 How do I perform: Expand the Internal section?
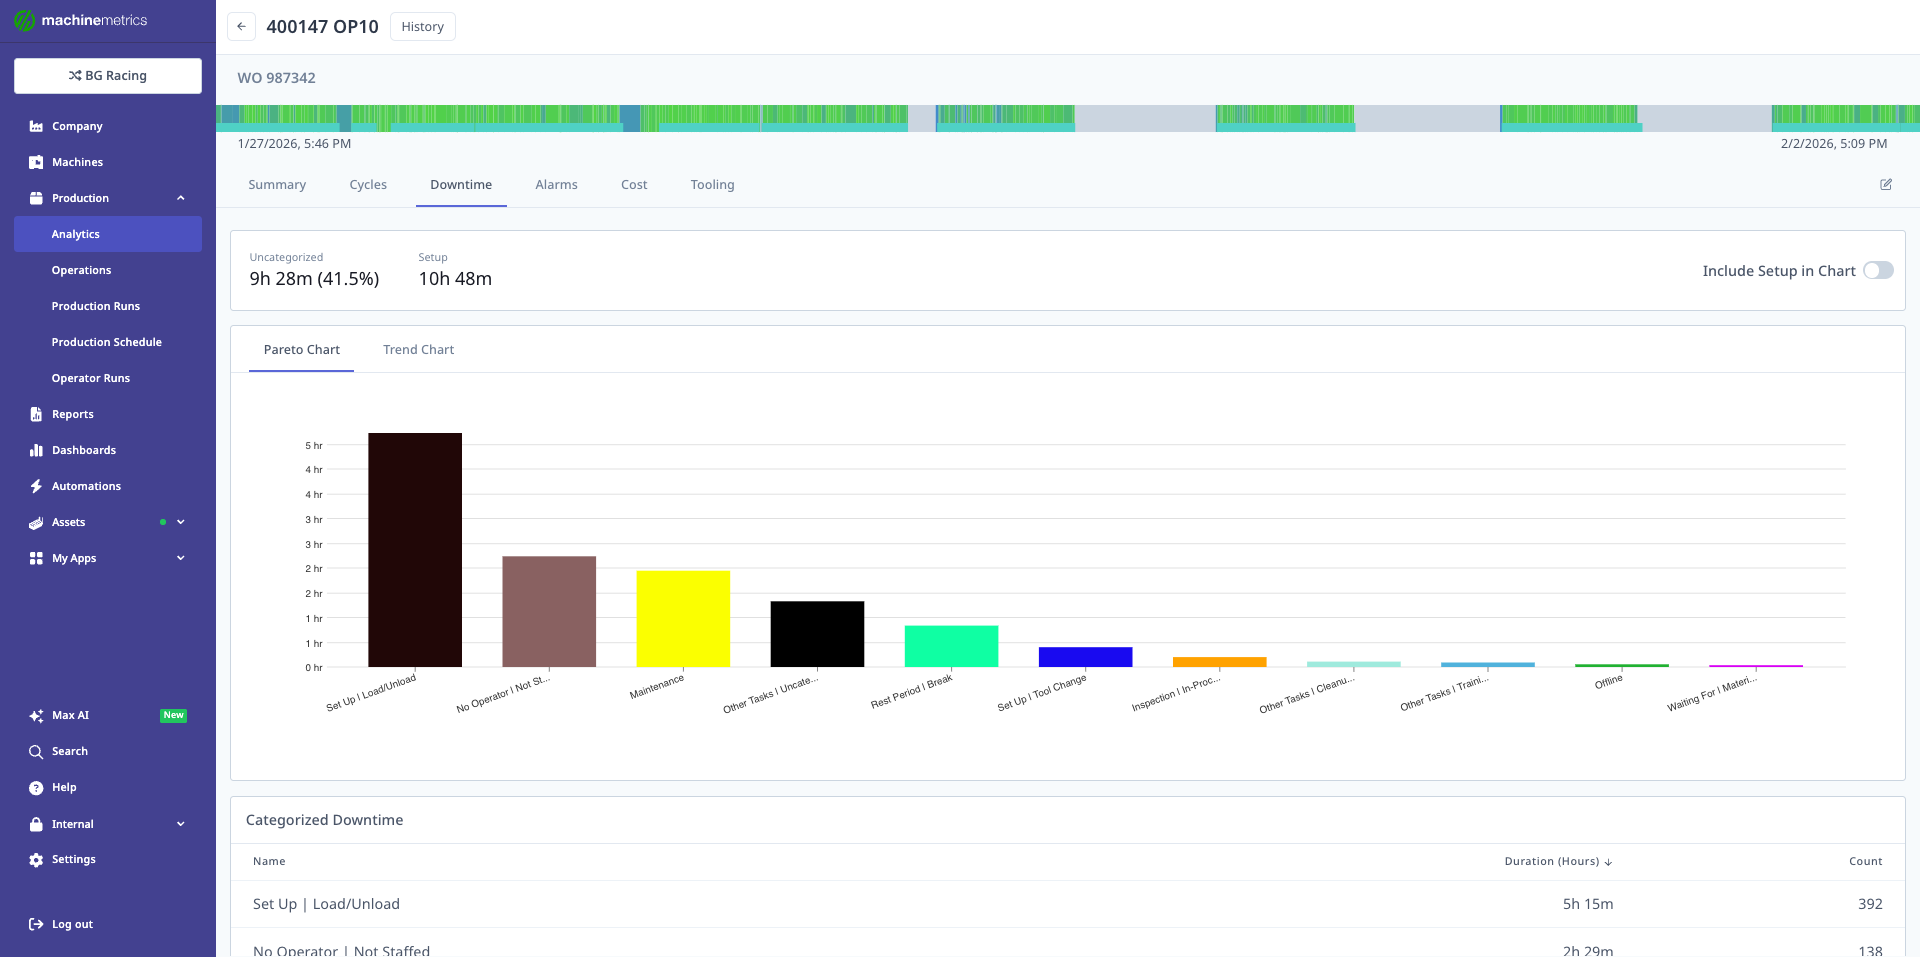180,824
